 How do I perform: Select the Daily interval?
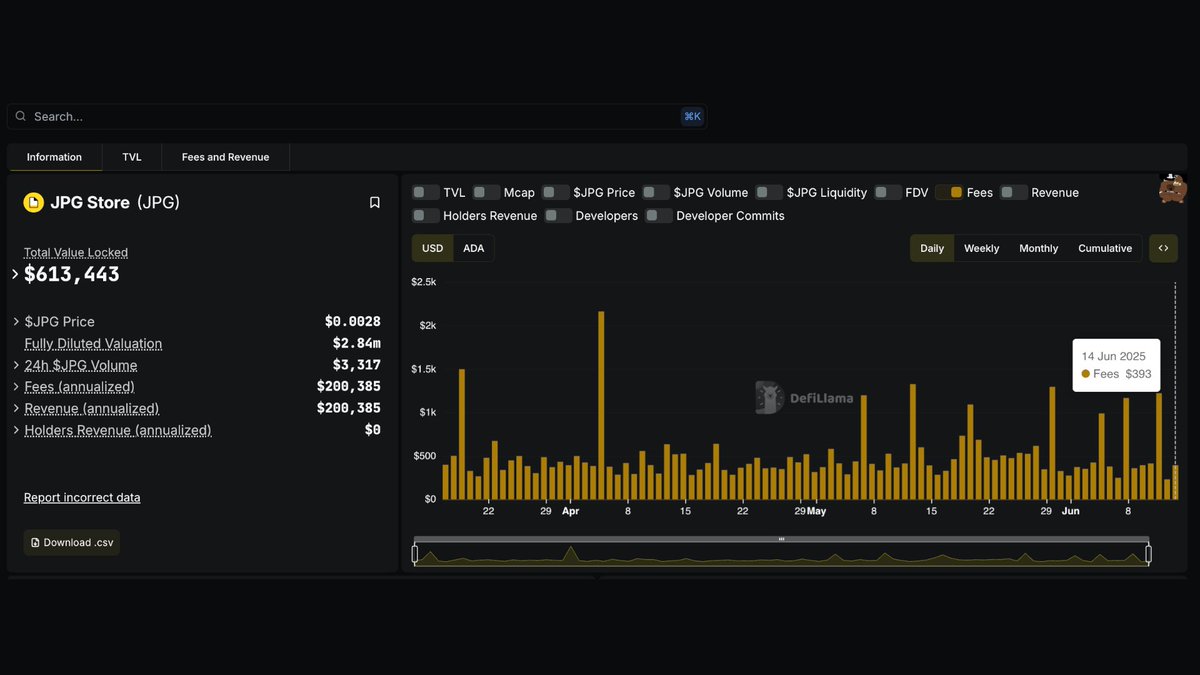coord(932,248)
